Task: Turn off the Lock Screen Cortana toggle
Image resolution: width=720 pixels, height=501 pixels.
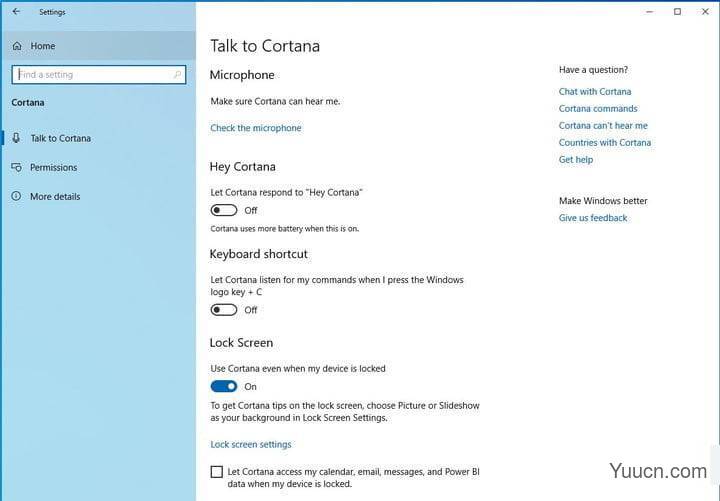Action: 224,387
